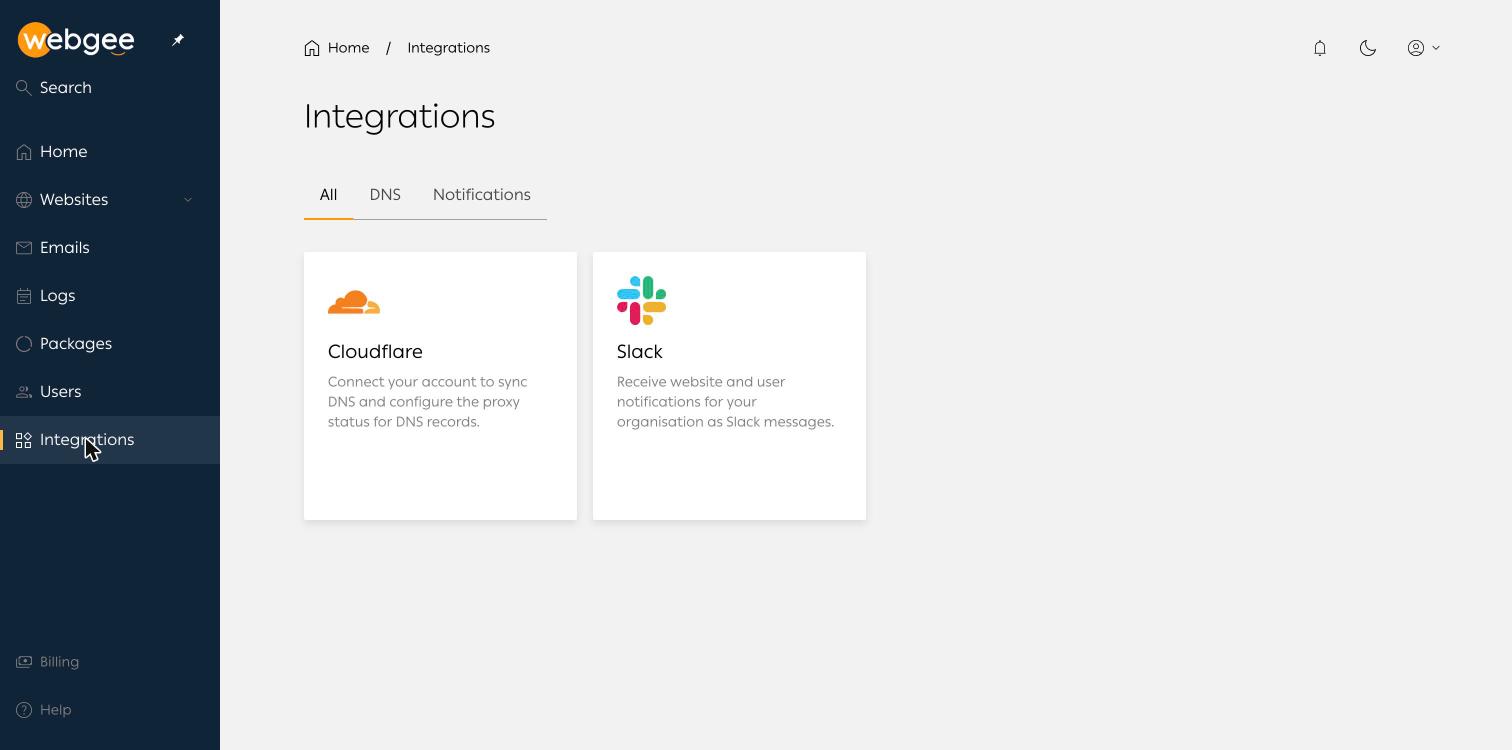
Task: Select Integrations in the sidebar
Action: (x=110, y=440)
